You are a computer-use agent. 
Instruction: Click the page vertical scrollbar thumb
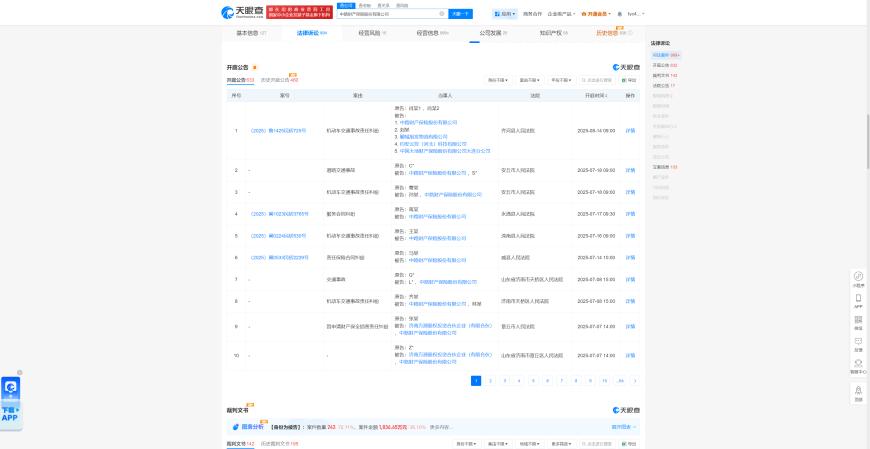[868, 141]
